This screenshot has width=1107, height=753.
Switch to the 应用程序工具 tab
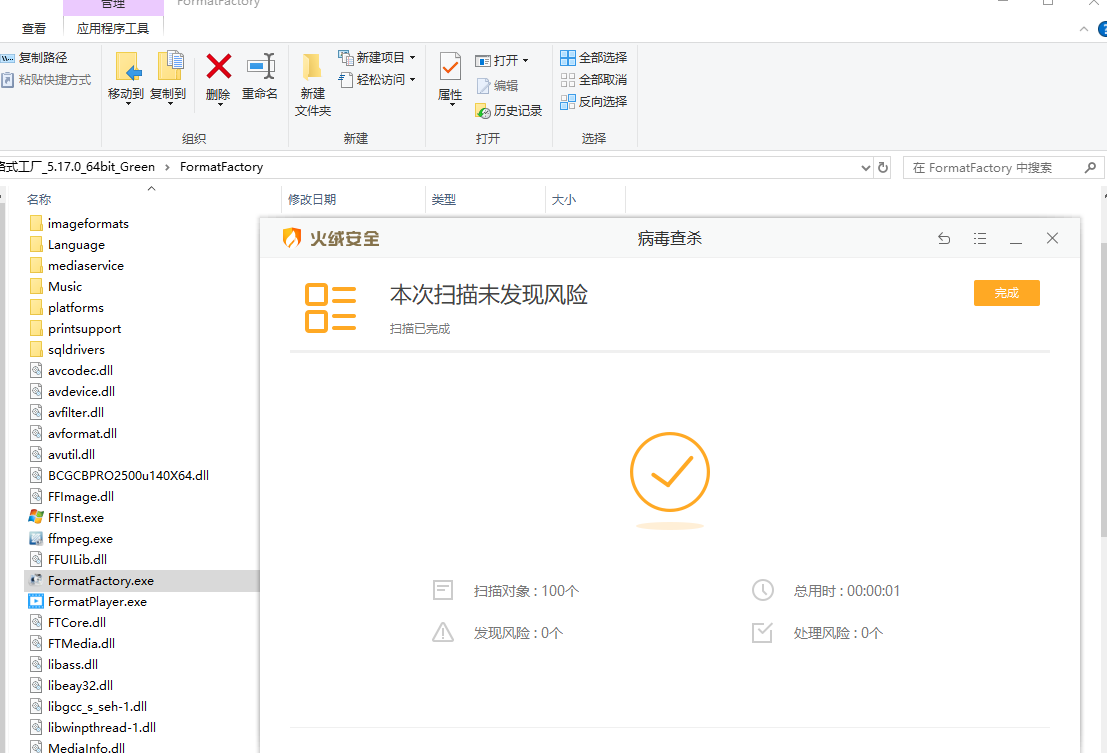pos(113,28)
